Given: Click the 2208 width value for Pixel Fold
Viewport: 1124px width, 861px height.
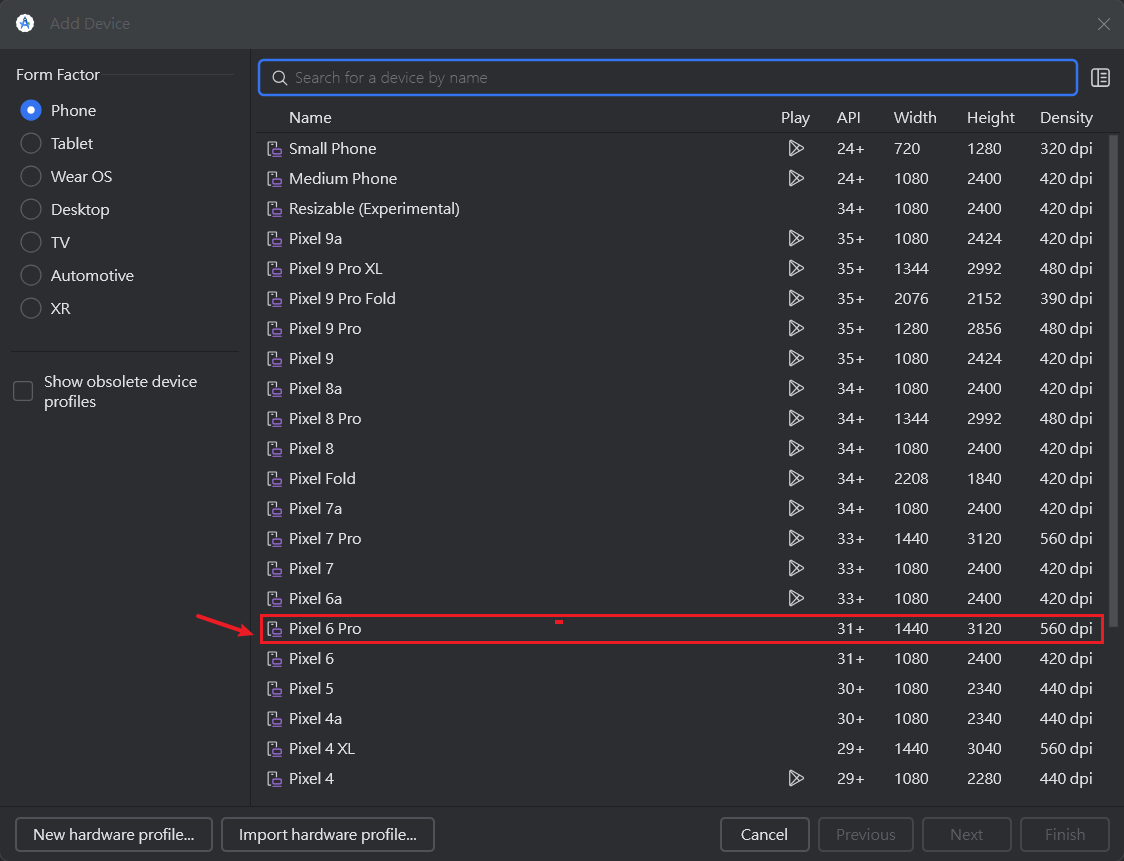Looking at the screenshot, I should (x=911, y=478).
